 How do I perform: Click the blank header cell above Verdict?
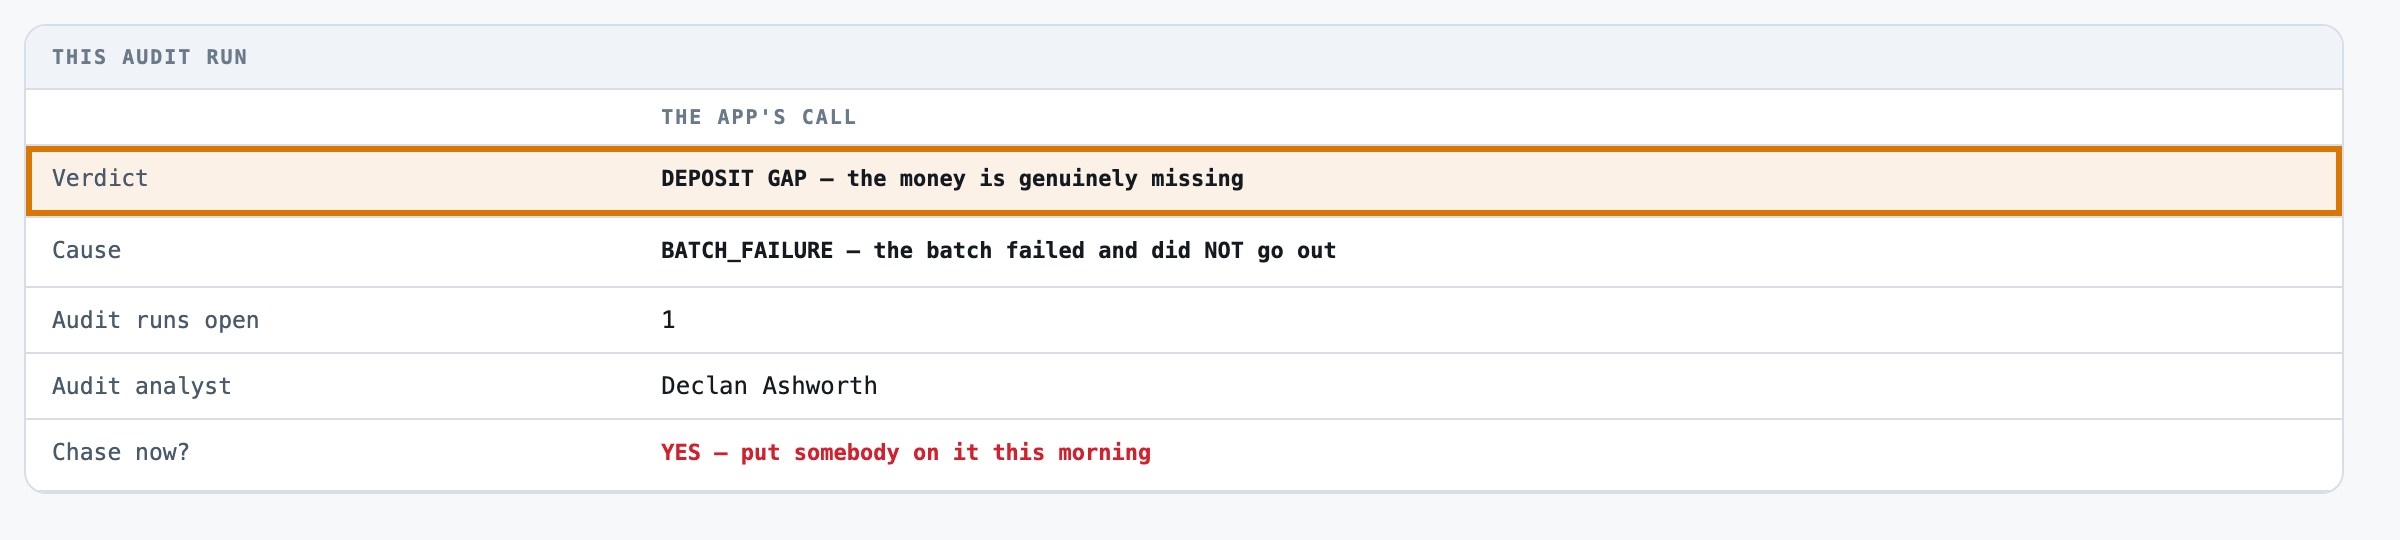pos(340,117)
